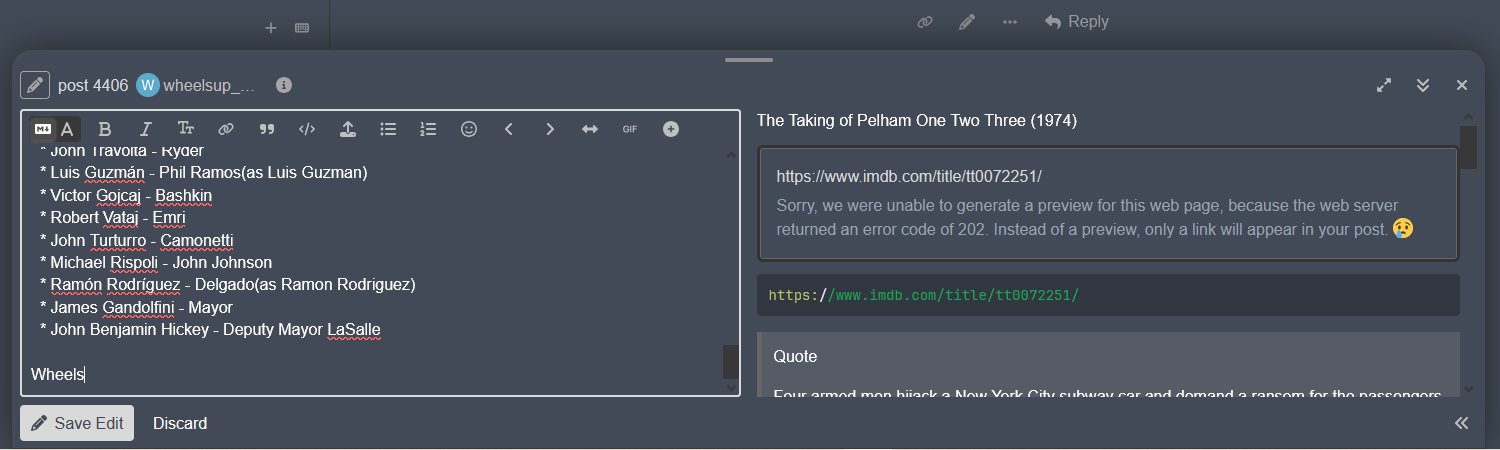Open the text size options
The height and width of the screenshot is (450, 1500).
186,129
